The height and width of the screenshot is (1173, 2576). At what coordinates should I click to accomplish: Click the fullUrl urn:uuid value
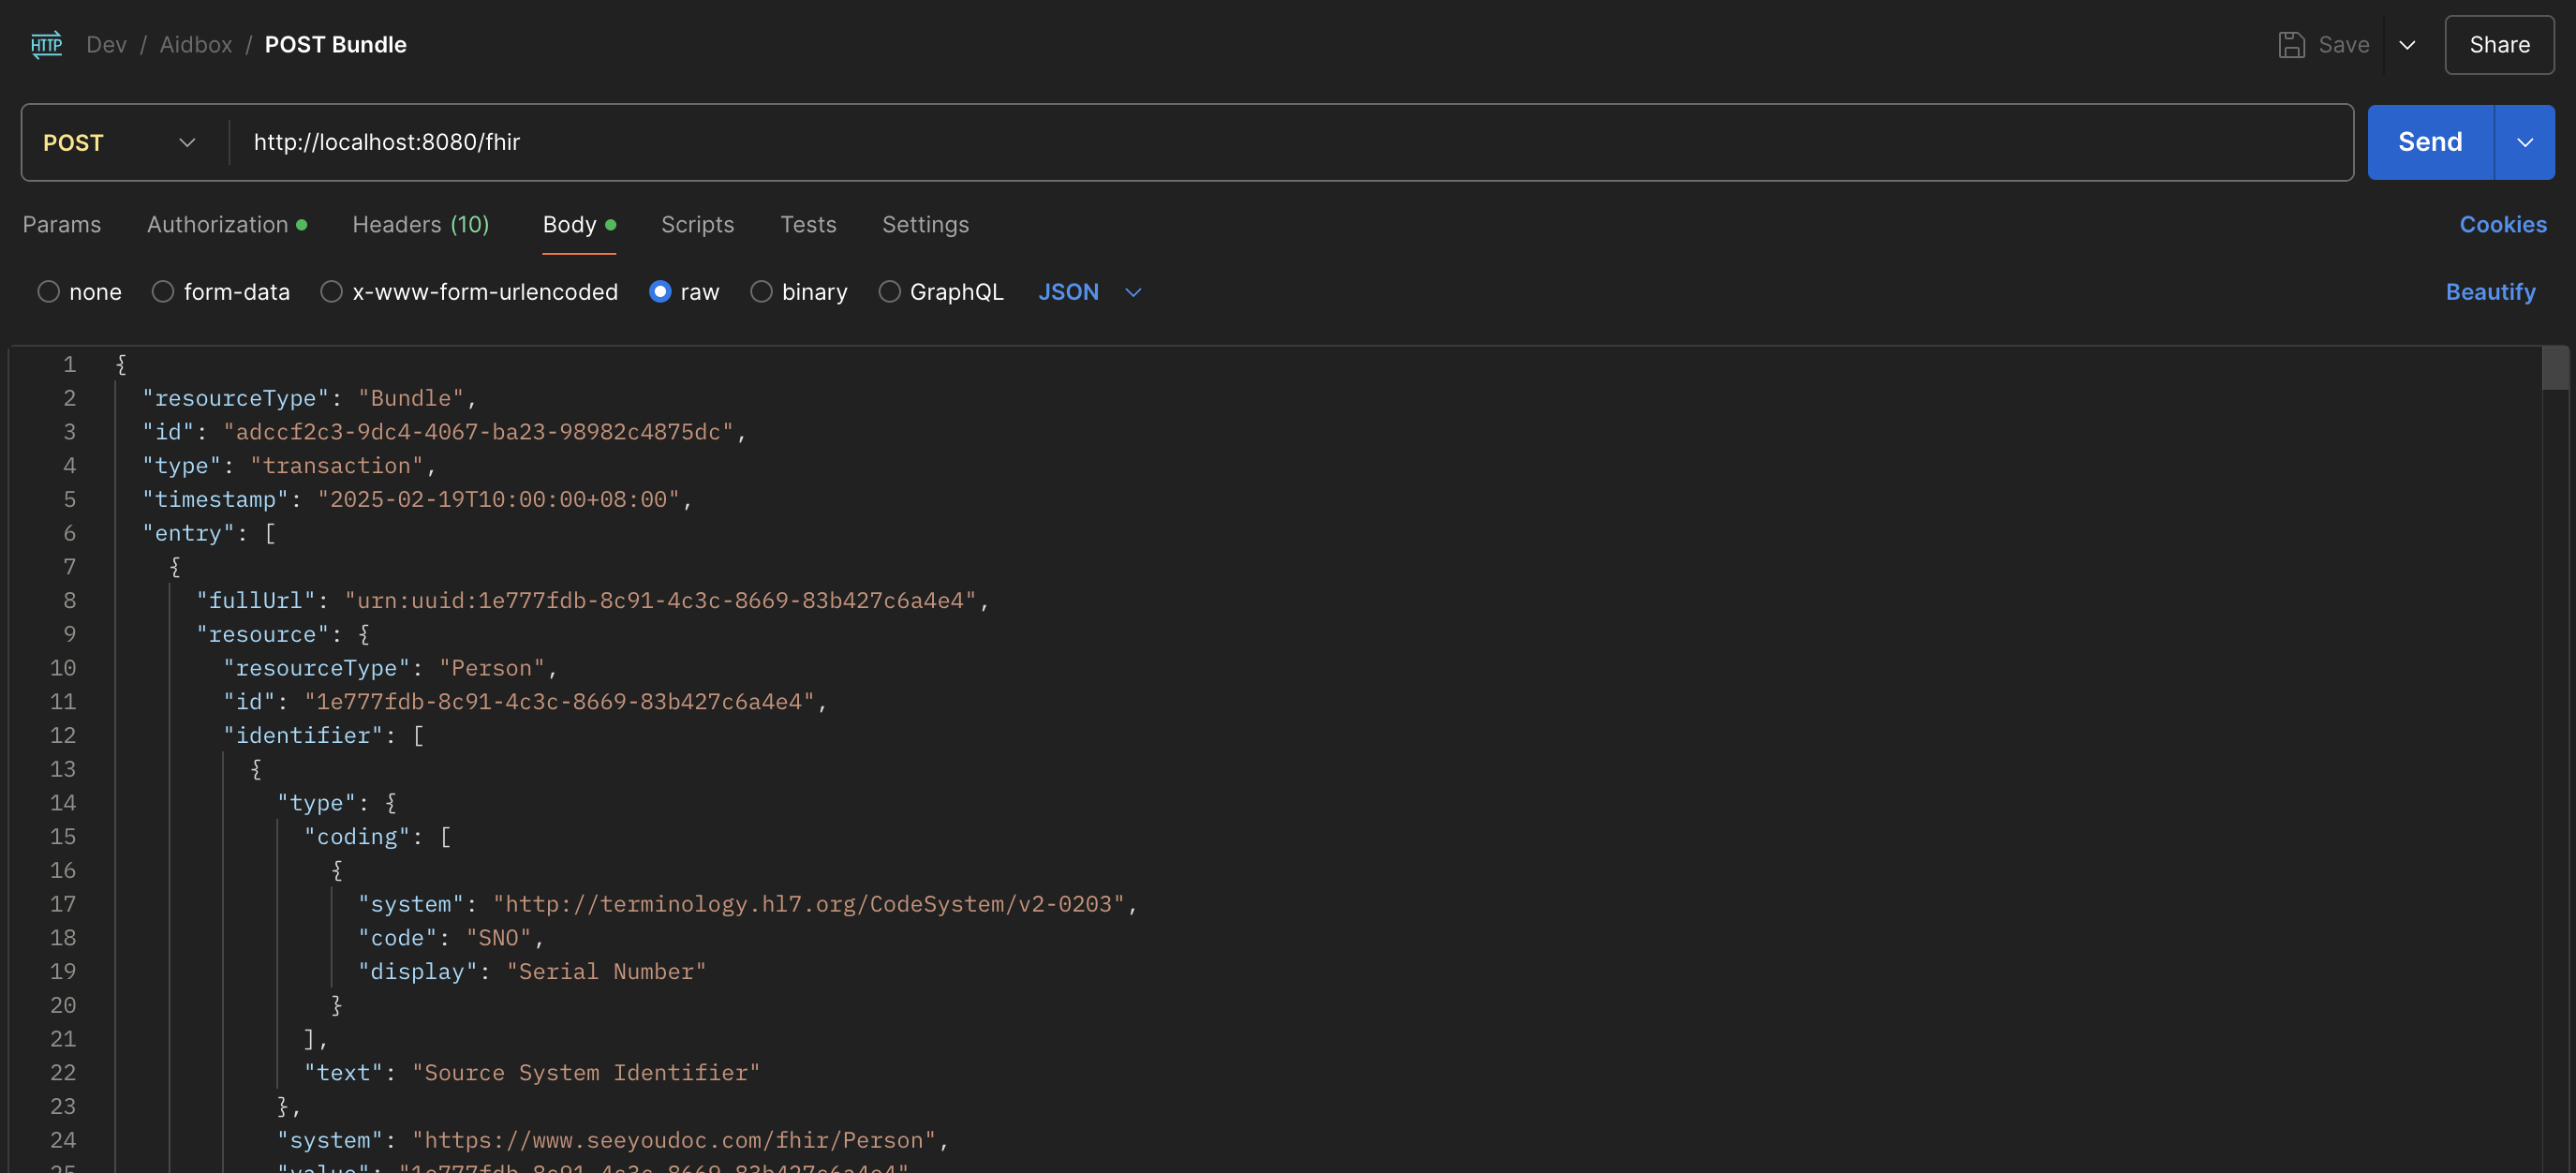660,601
